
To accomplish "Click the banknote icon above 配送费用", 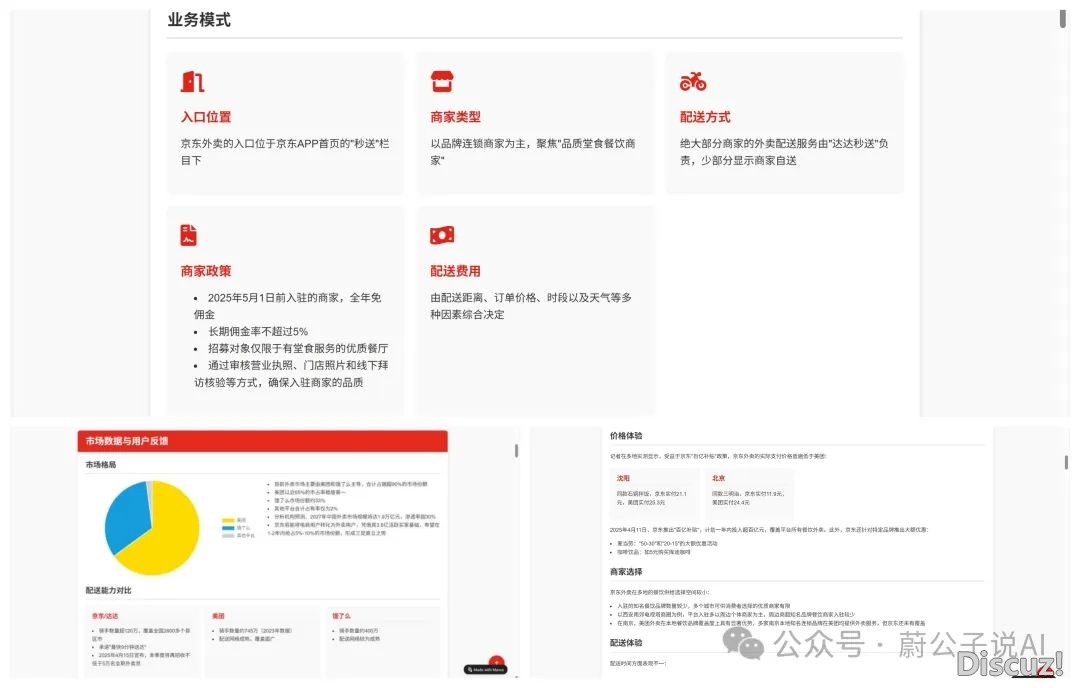I will [442, 235].
